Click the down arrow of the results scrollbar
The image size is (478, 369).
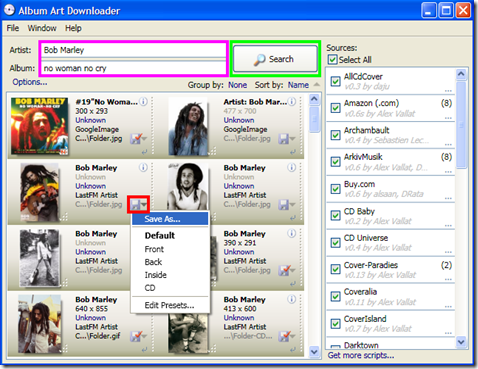(314, 351)
